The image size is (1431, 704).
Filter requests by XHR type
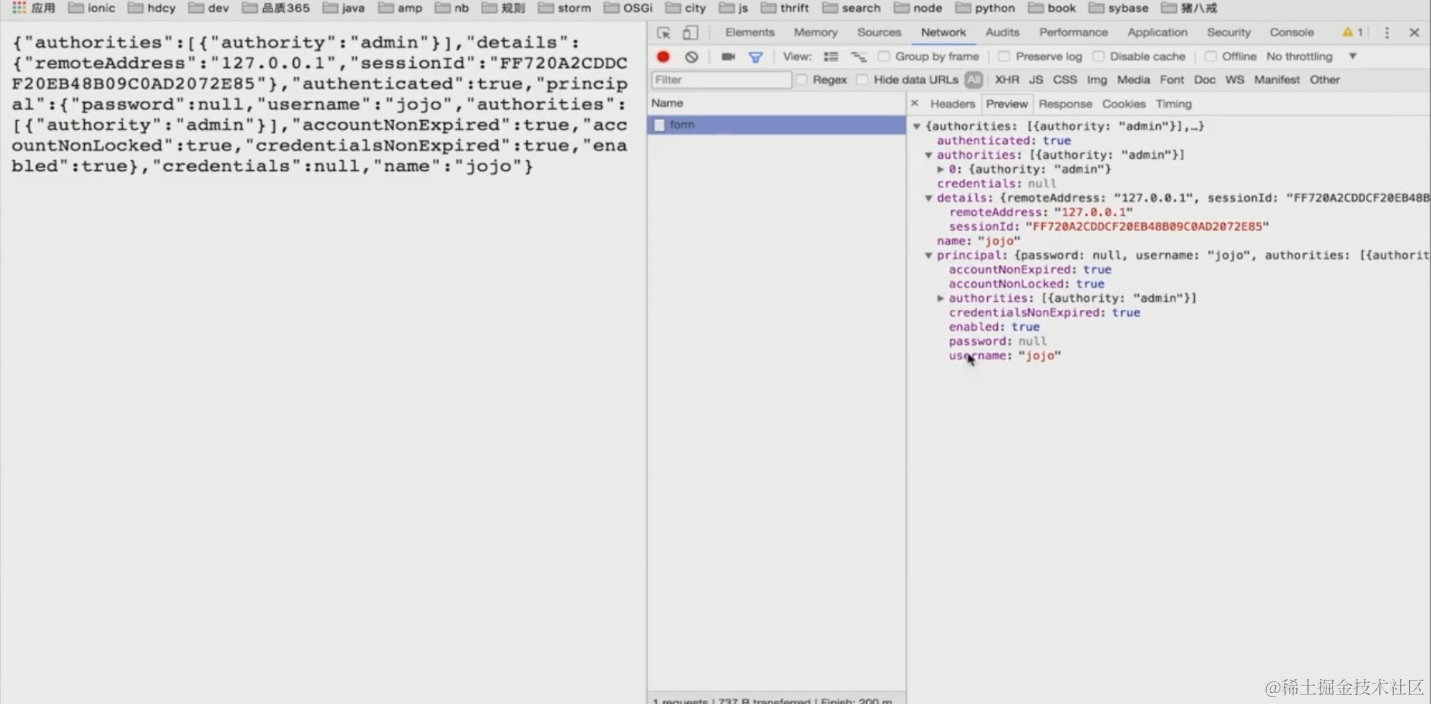(x=1007, y=80)
